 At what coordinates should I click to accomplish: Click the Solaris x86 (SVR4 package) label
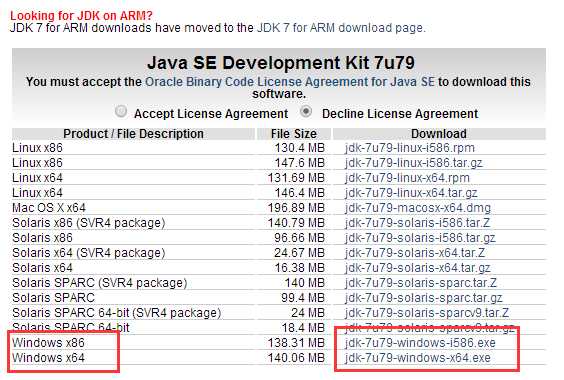[x=88, y=223]
